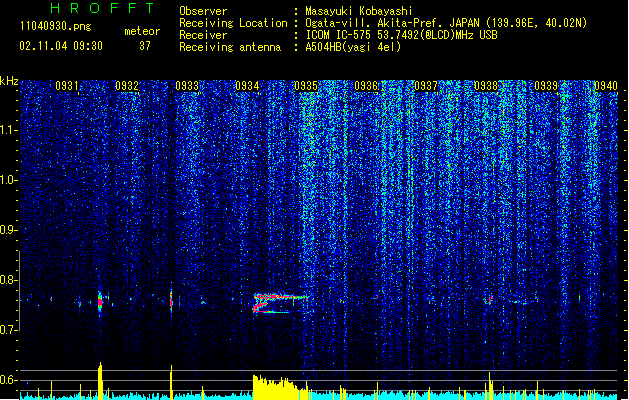Click the tallest yellow power peak after 0931
Image resolution: width=629 pixels, height=400 pixels.
[100, 381]
